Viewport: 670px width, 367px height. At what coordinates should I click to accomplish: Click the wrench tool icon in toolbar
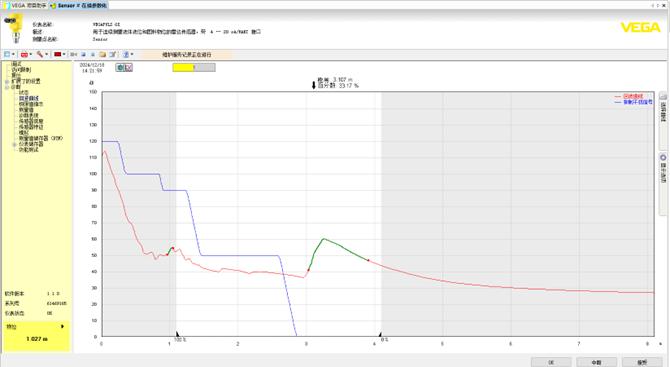click(x=40, y=54)
